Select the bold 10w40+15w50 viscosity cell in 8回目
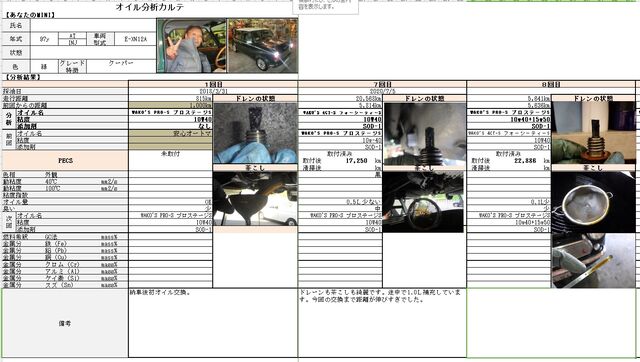This screenshot has width=640, height=362. [509, 119]
